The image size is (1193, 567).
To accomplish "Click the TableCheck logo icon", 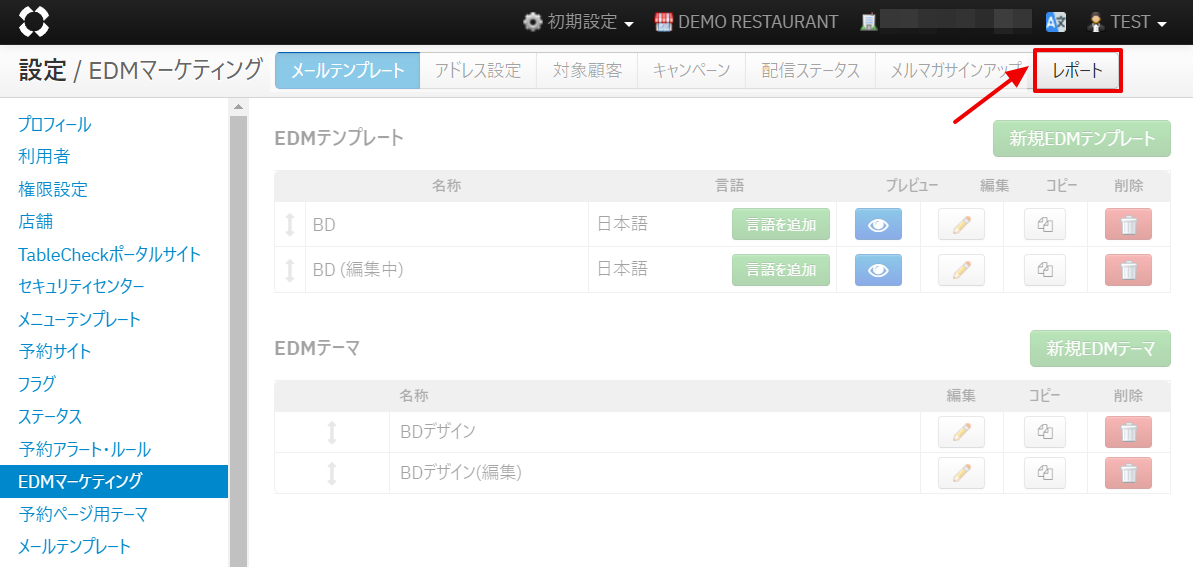I will (x=33, y=21).
